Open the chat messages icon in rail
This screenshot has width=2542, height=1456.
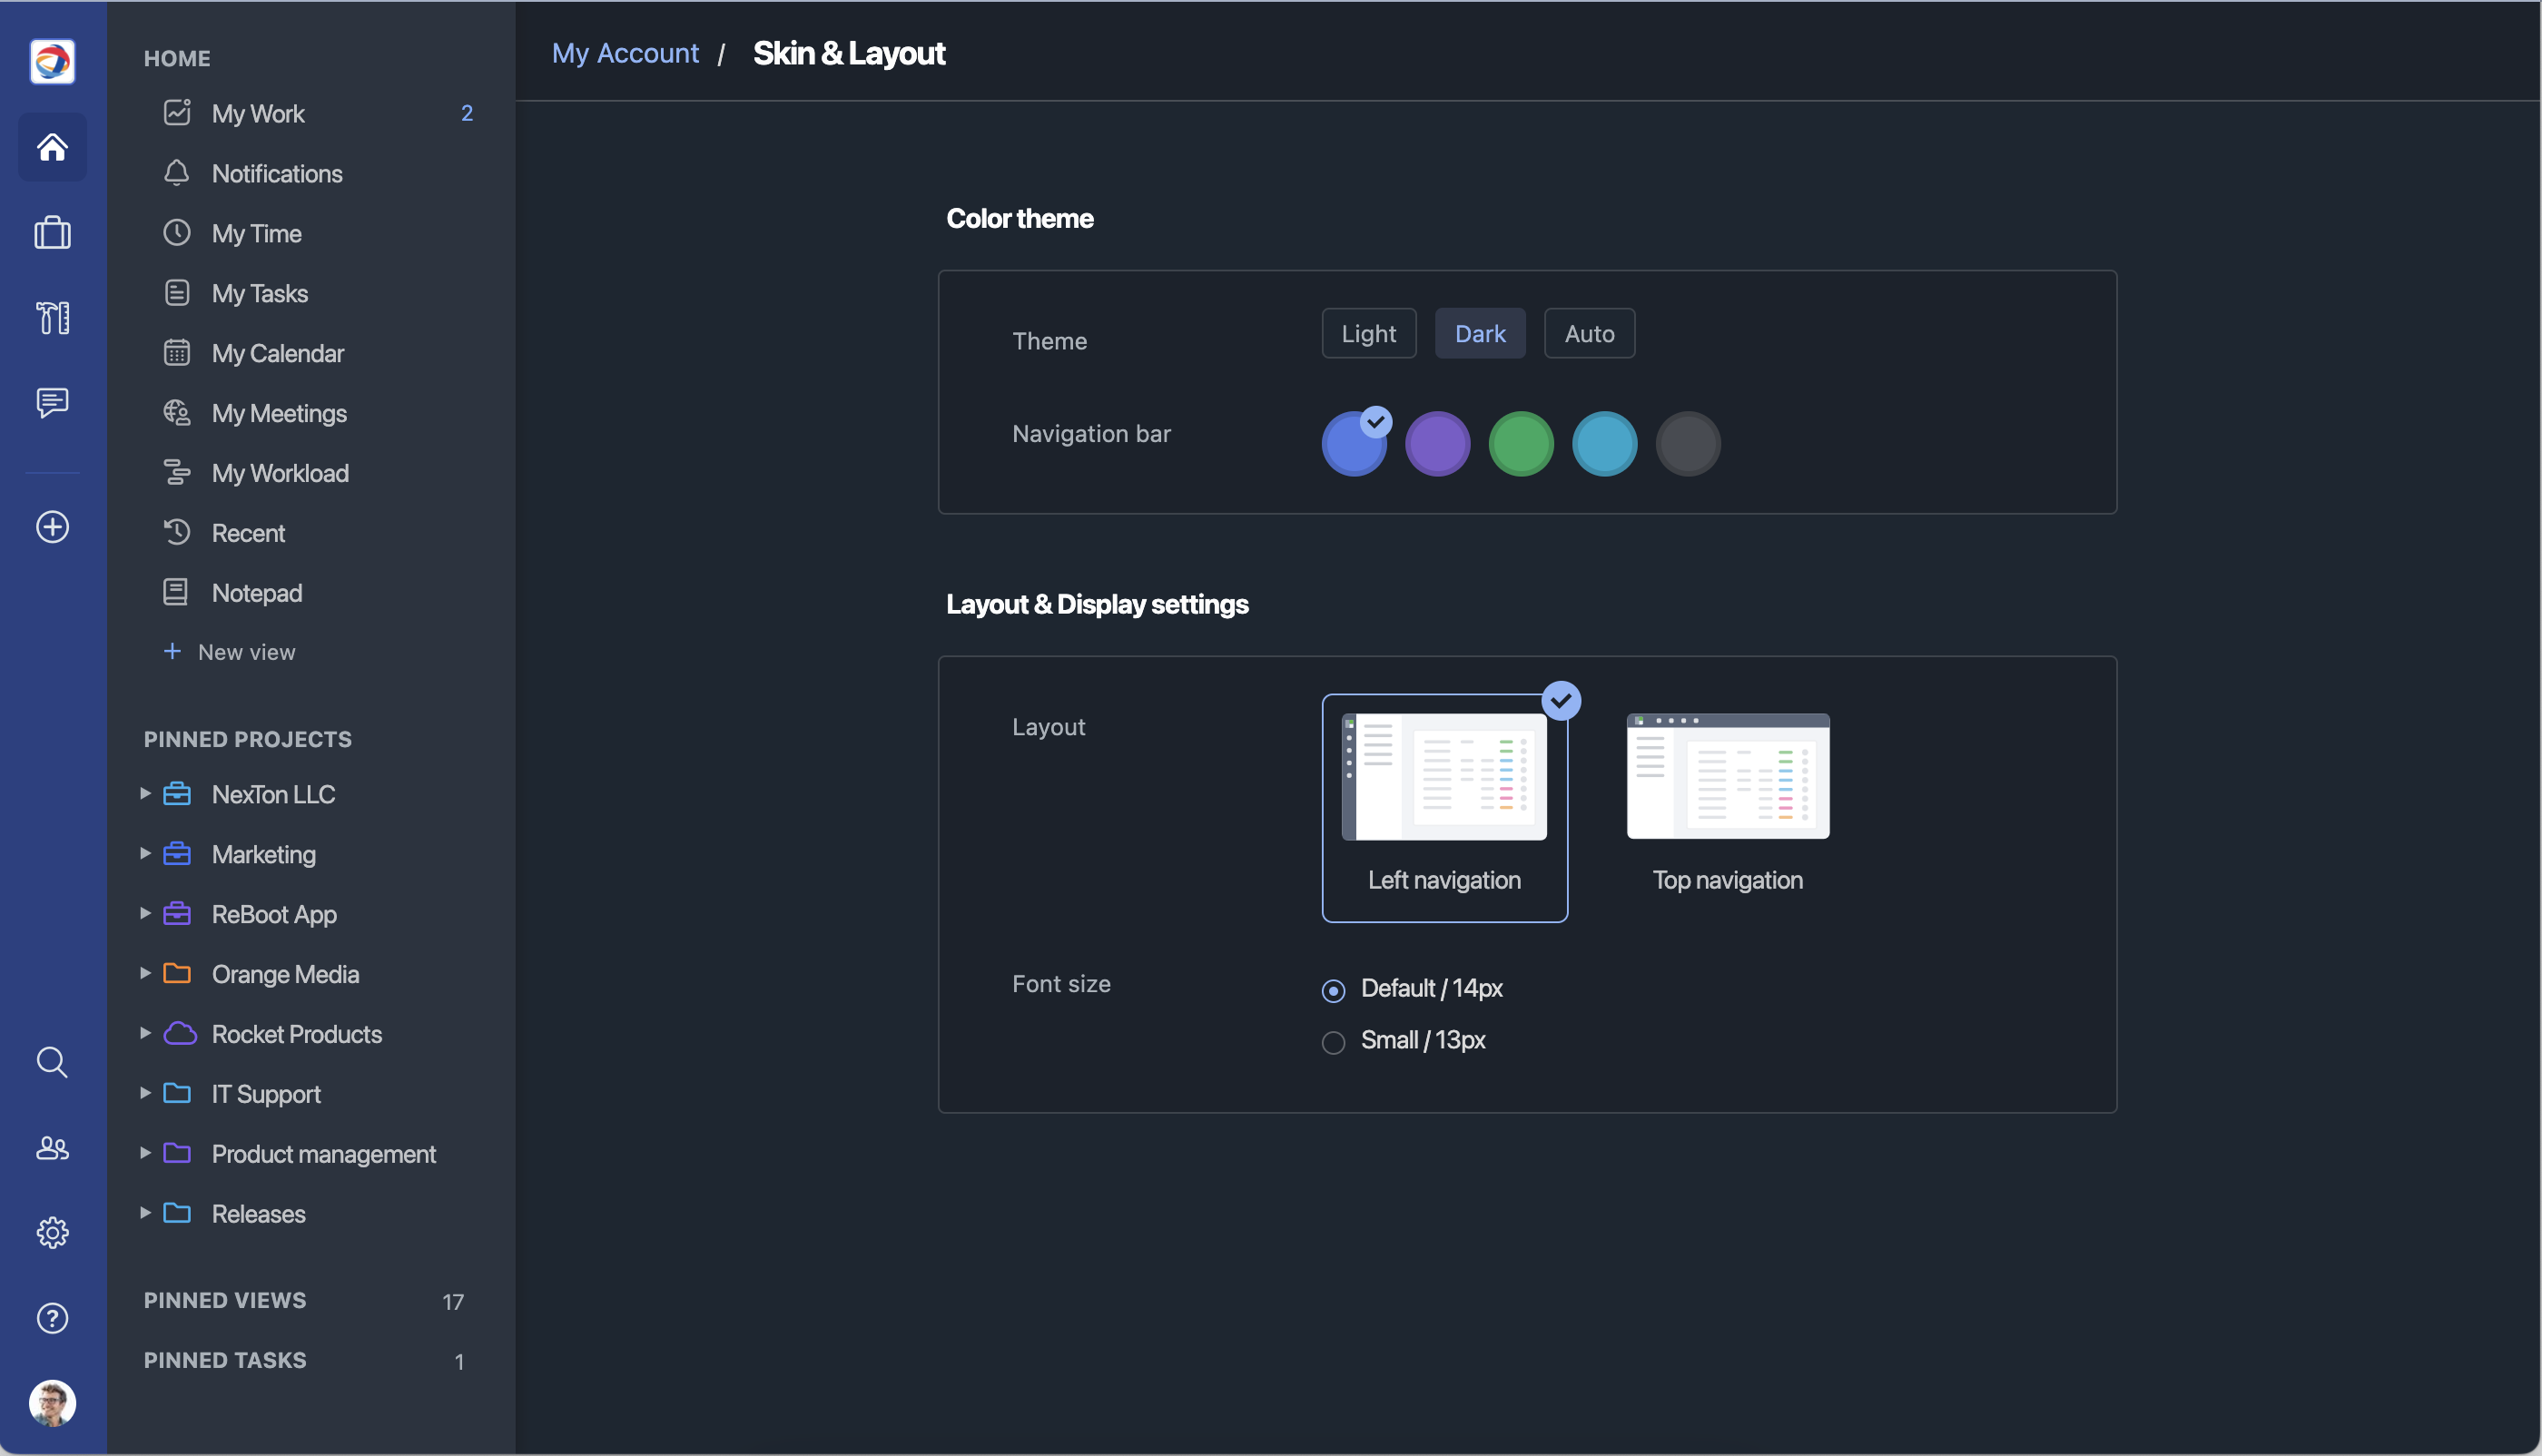52,403
